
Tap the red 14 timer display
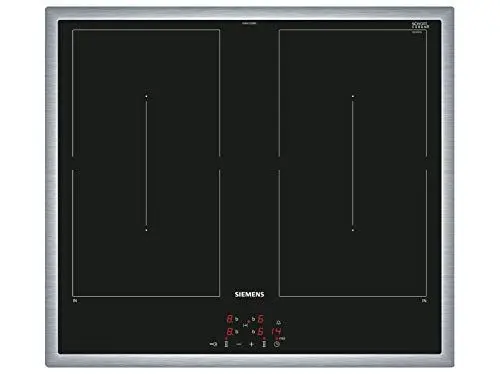tap(276, 331)
